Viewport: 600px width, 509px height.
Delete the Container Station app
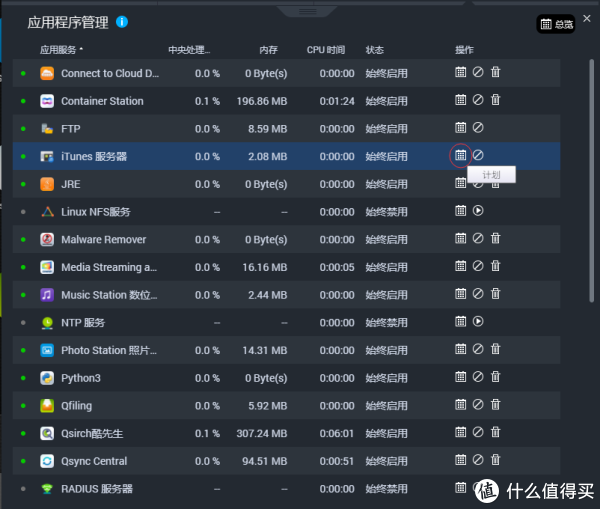point(495,100)
